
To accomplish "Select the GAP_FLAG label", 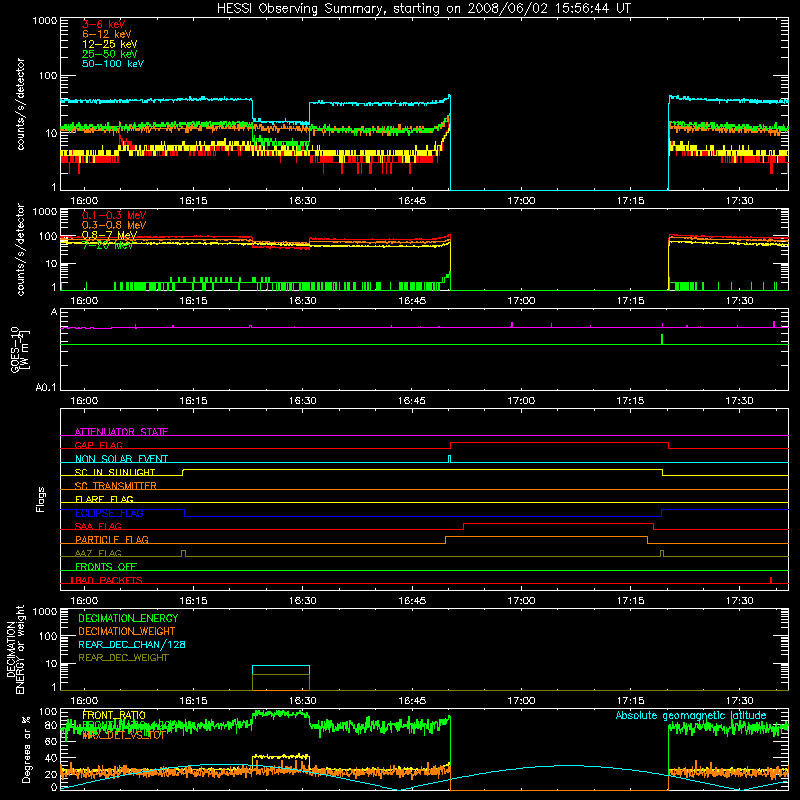I will pyautogui.click(x=98, y=445).
